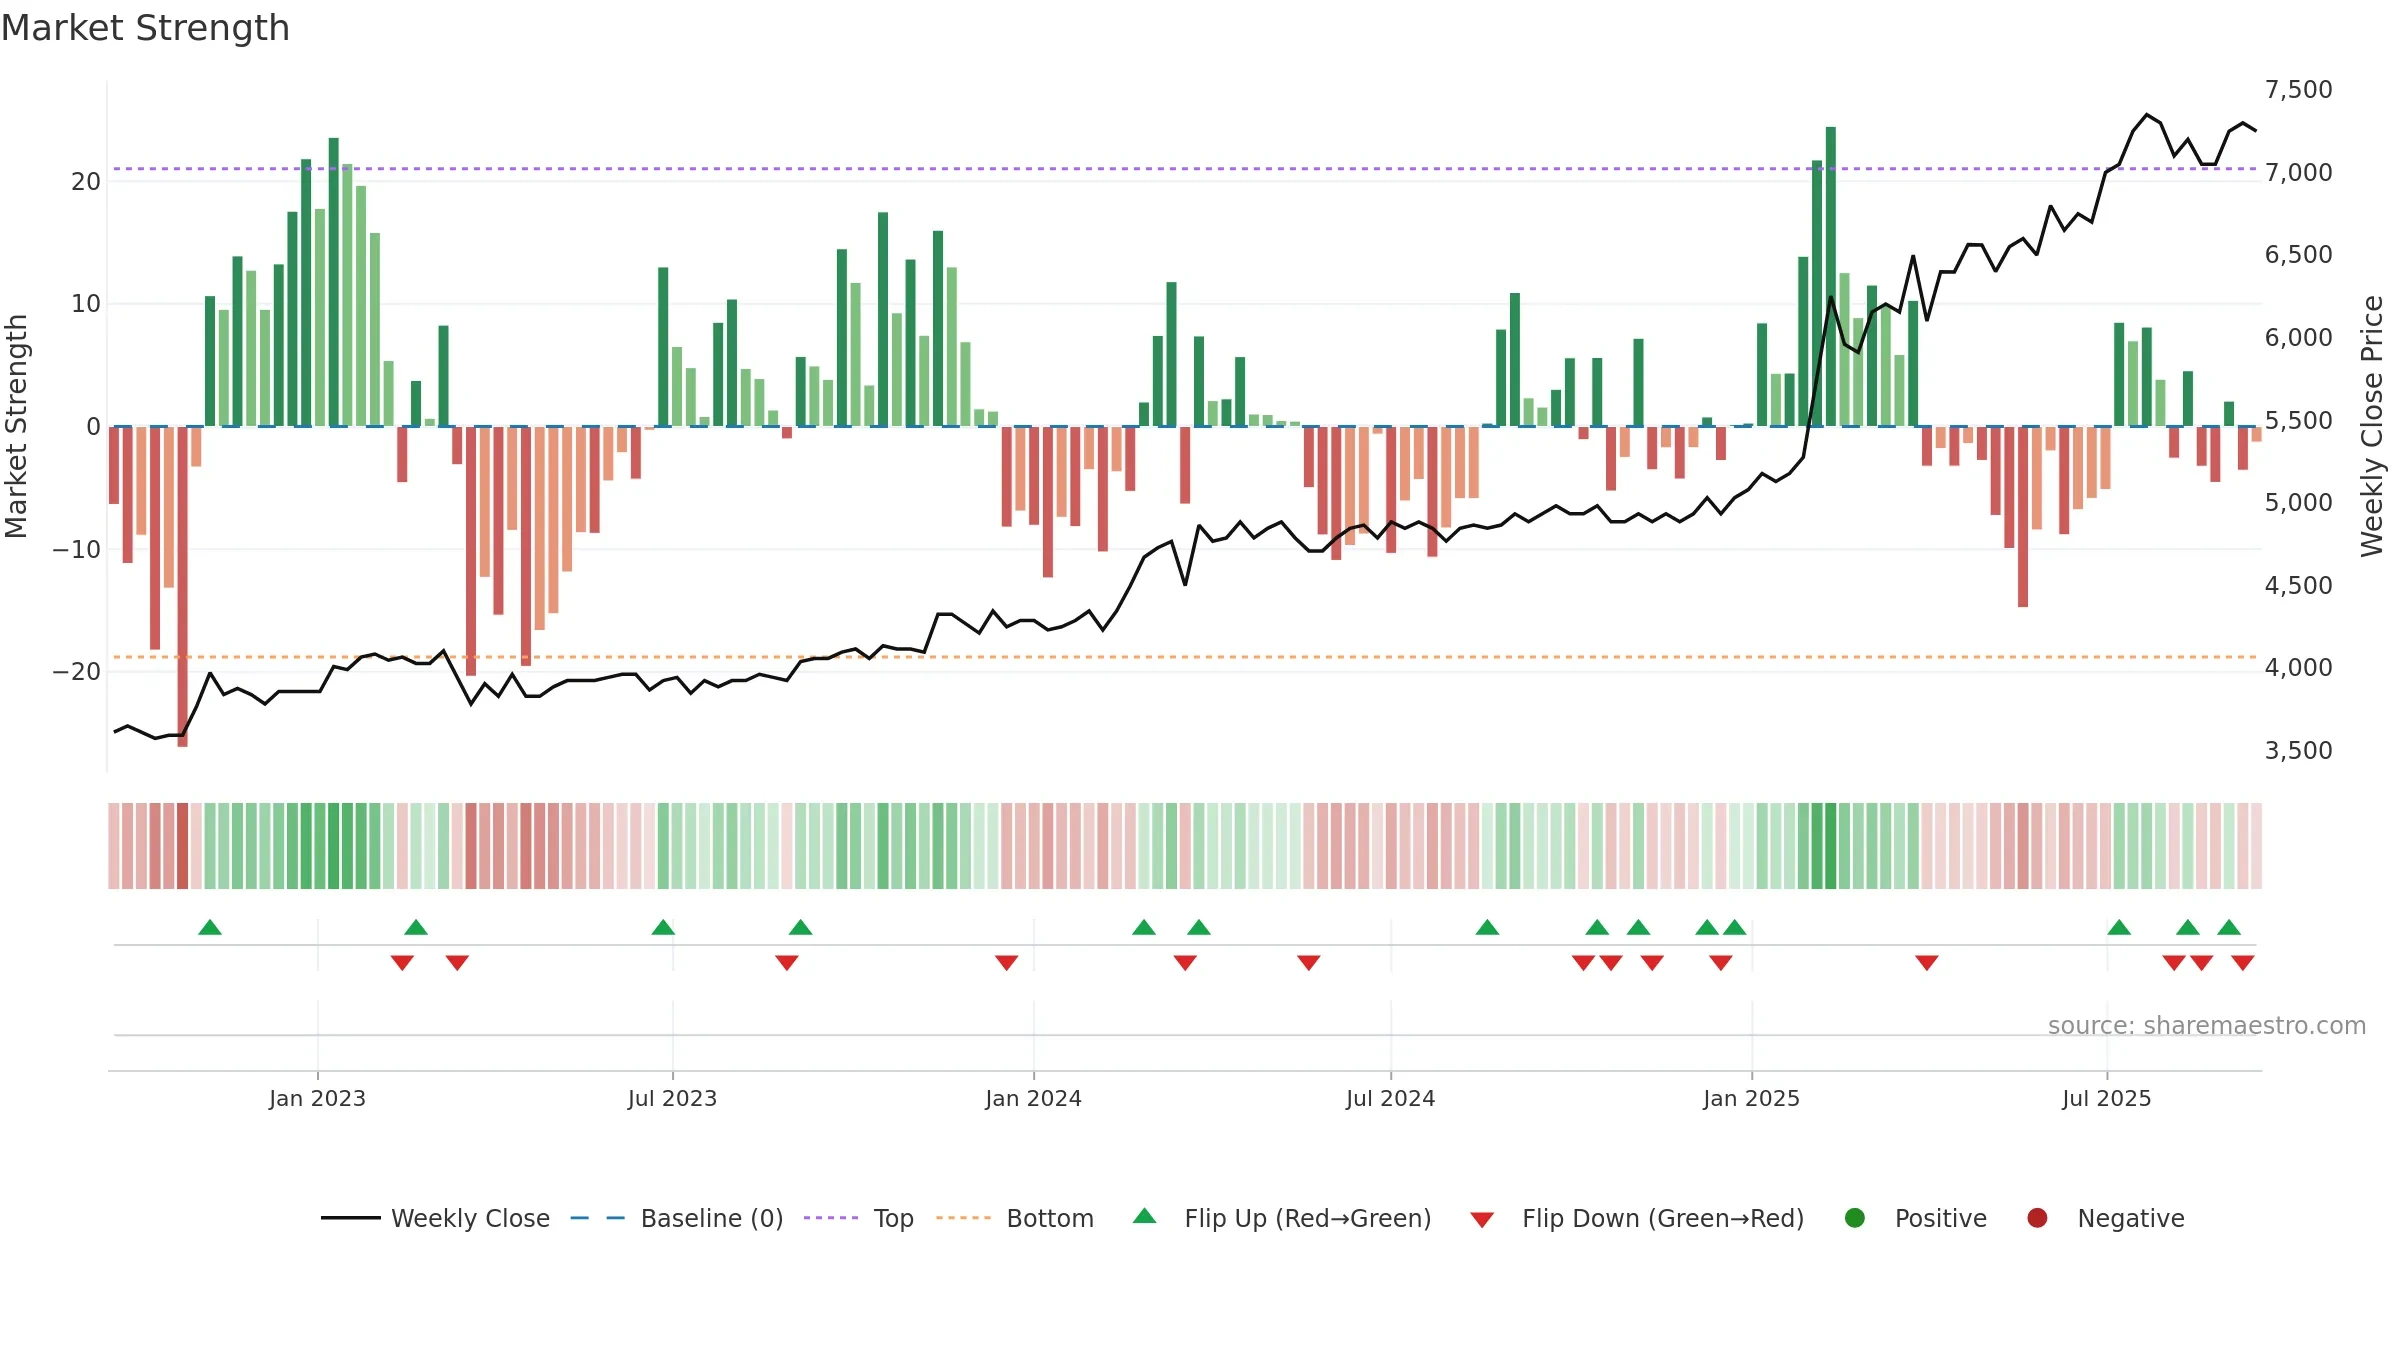Screen dimensions: 2400x1350
Task: Select the flip-up triangle just after Jul 2025
Action: [x=2119, y=927]
